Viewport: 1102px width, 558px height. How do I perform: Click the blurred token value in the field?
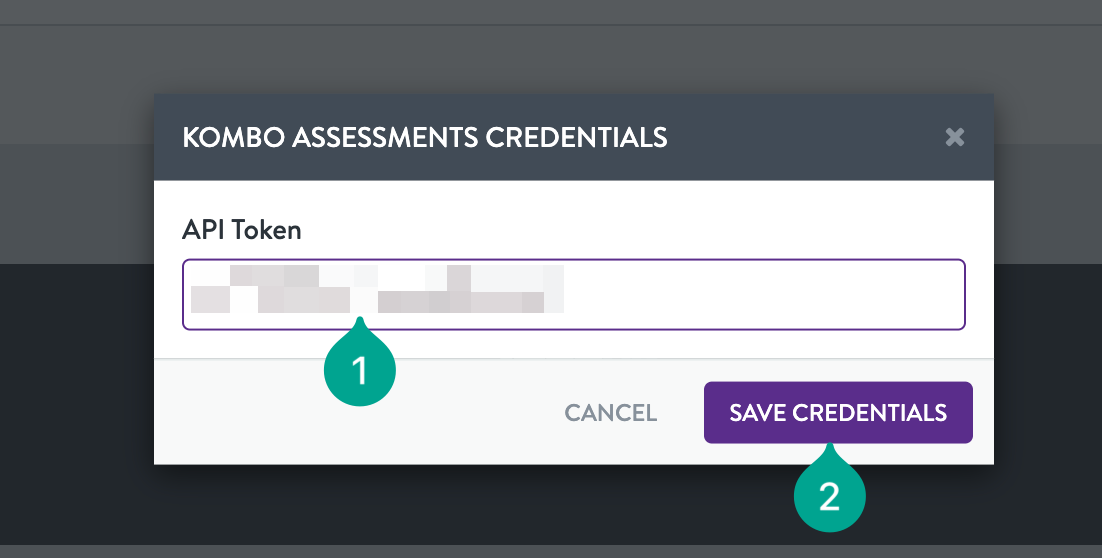click(x=377, y=289)
